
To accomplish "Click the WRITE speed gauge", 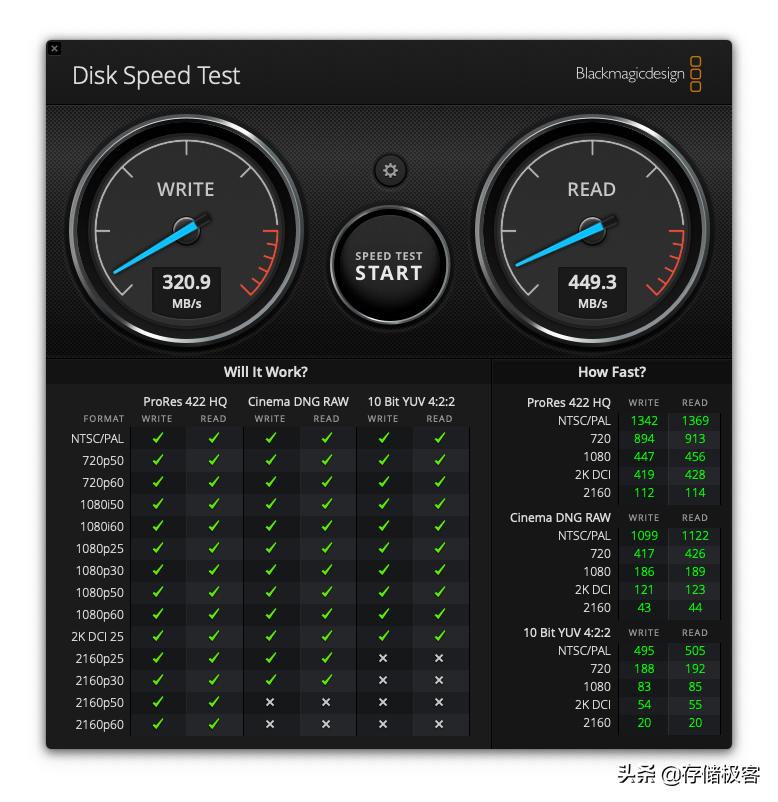I will click(x=187, y=230).
